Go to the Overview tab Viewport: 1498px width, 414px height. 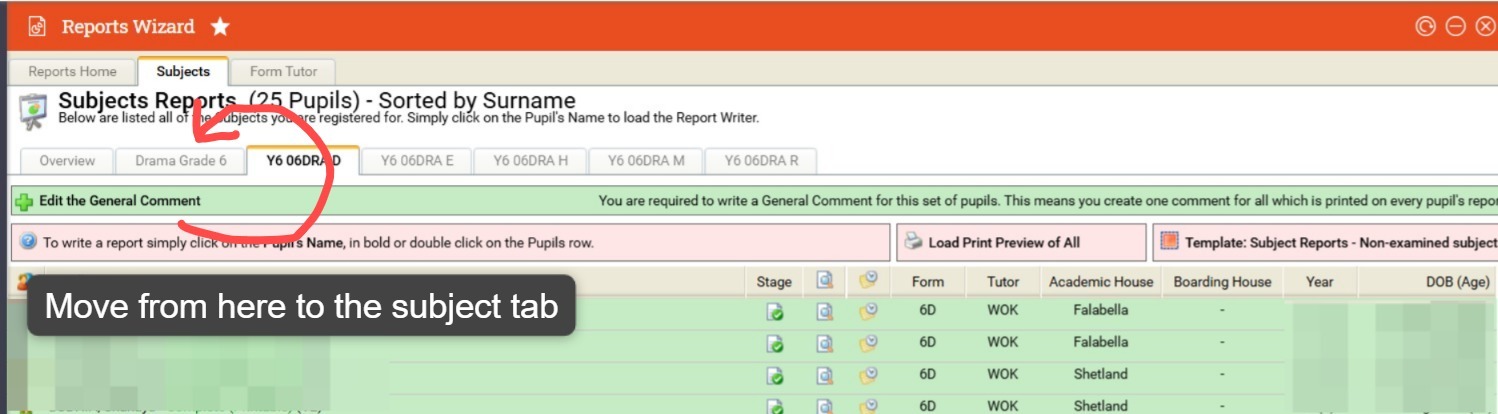(67, 161)
